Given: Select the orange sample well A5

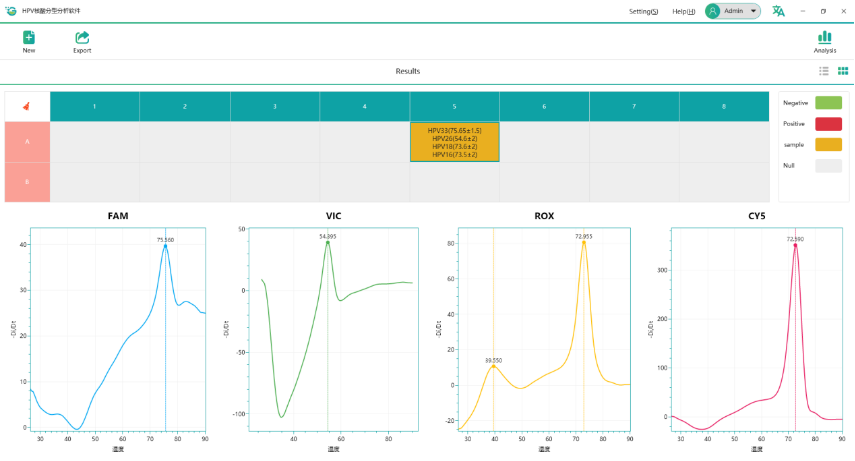Looking at the screenshot, I should [454, 142].
